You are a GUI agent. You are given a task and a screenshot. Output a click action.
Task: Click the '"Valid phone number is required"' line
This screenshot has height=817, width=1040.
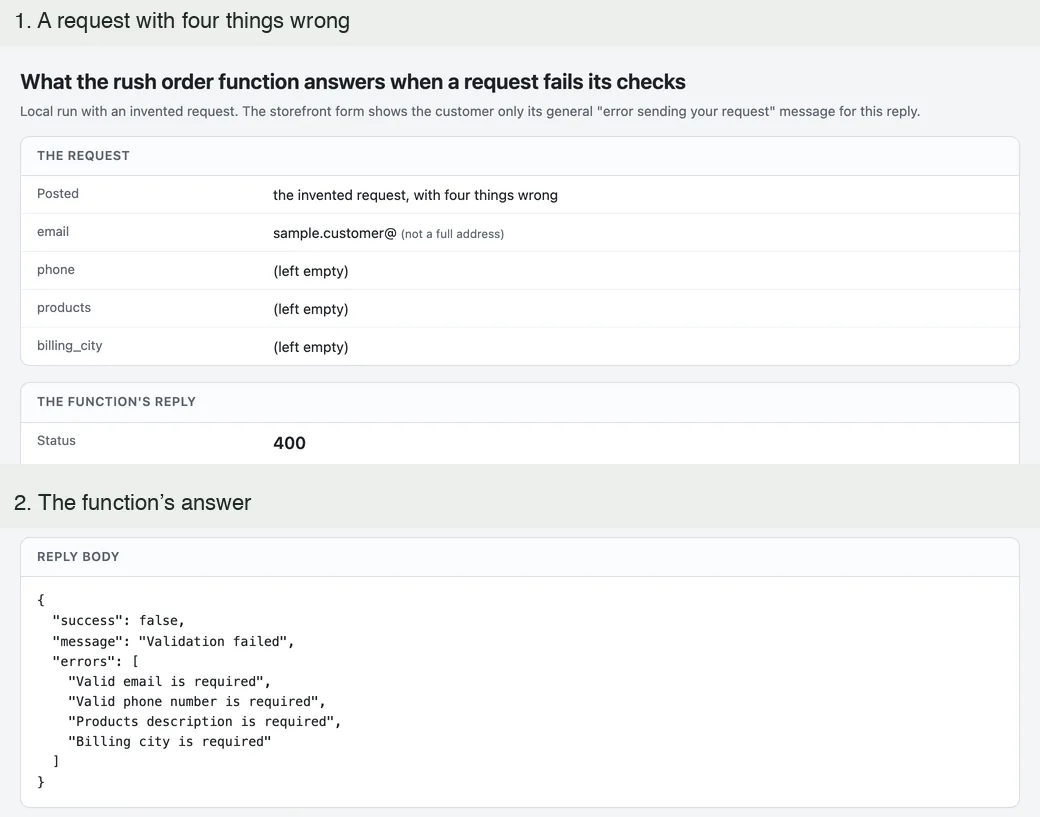(x=197, y=702)
